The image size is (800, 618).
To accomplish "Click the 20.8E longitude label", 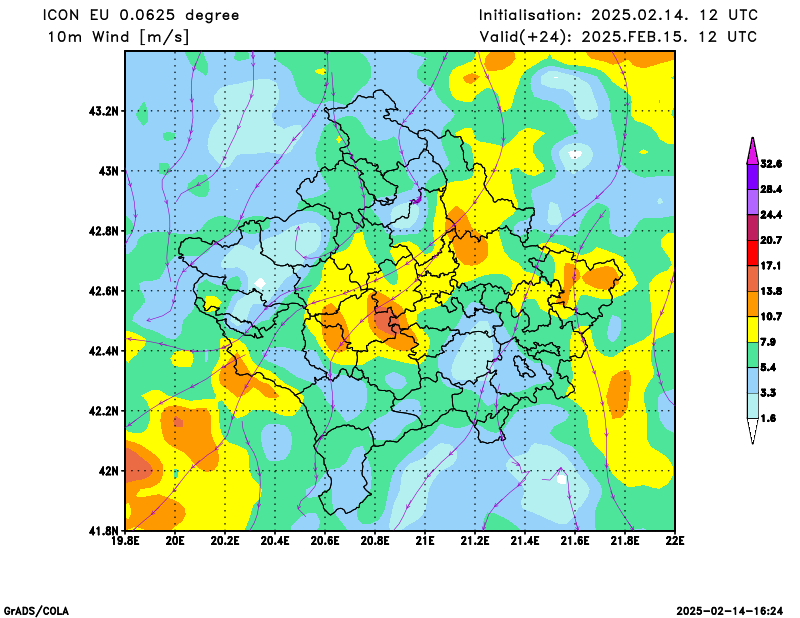I will tap(375, 541).
